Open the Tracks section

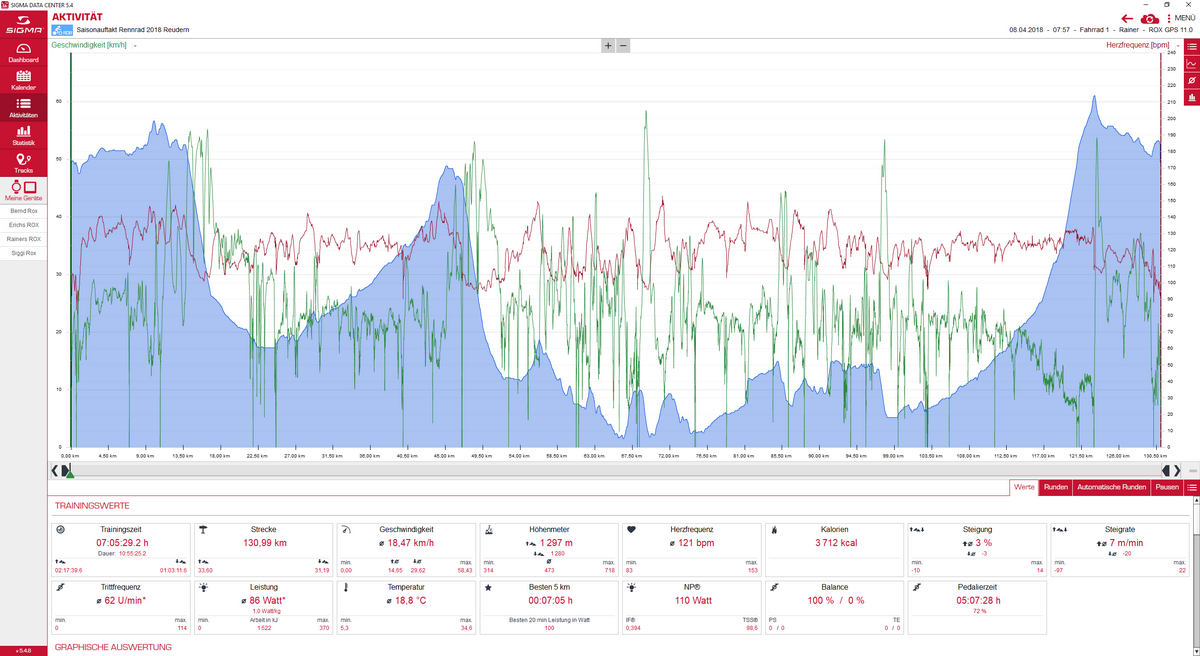(23, 164)
